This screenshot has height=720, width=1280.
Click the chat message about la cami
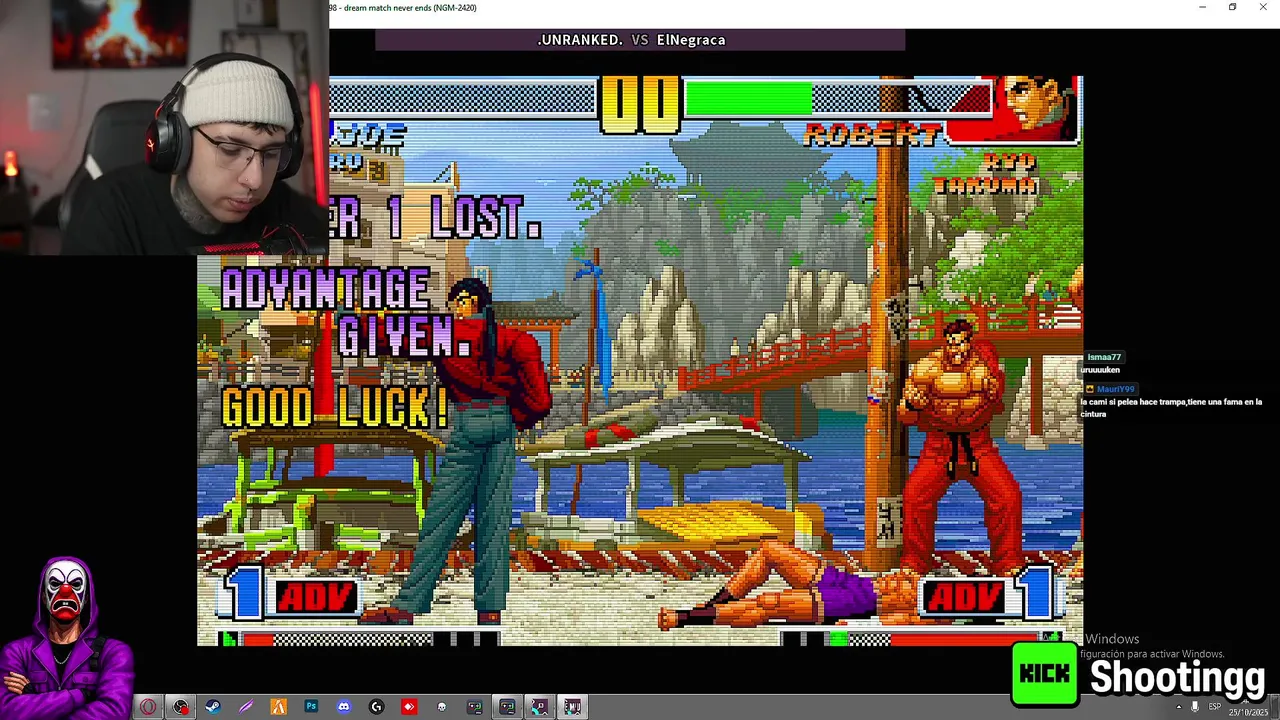[x=1171, y=408]
